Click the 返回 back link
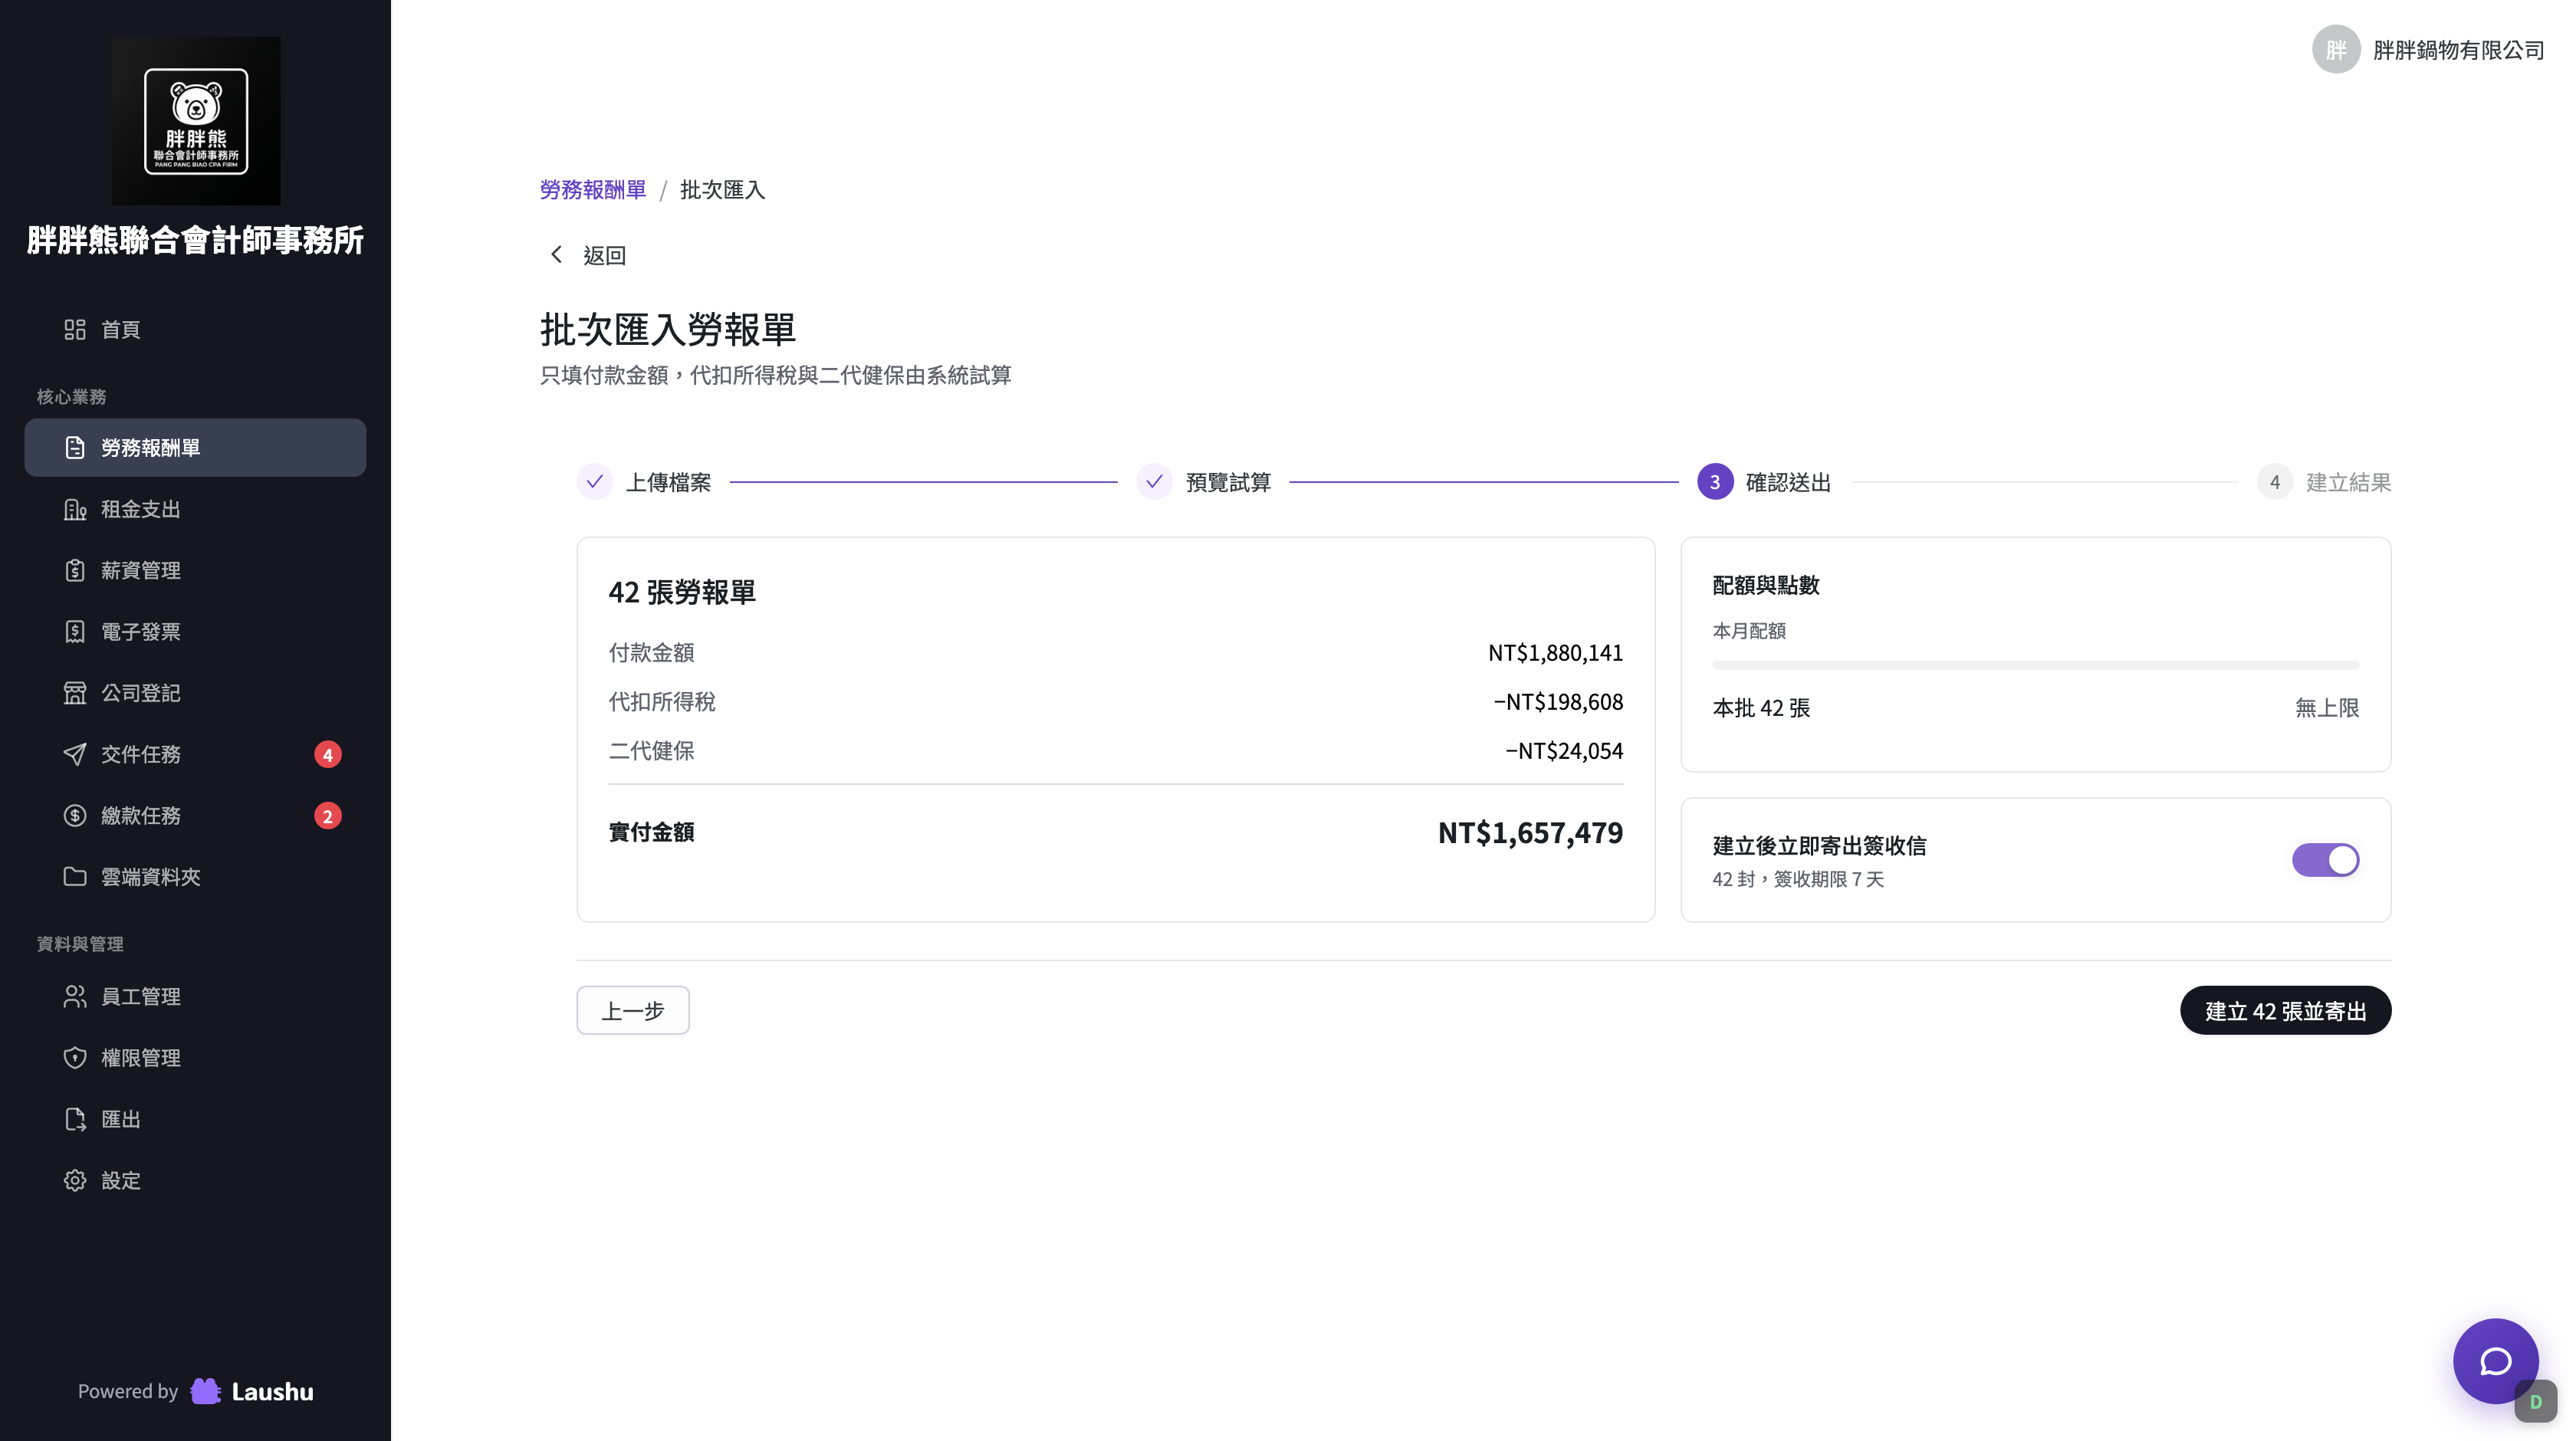Image resolution: width=2576 pixels, height=1441 pixels. (587, 255)
